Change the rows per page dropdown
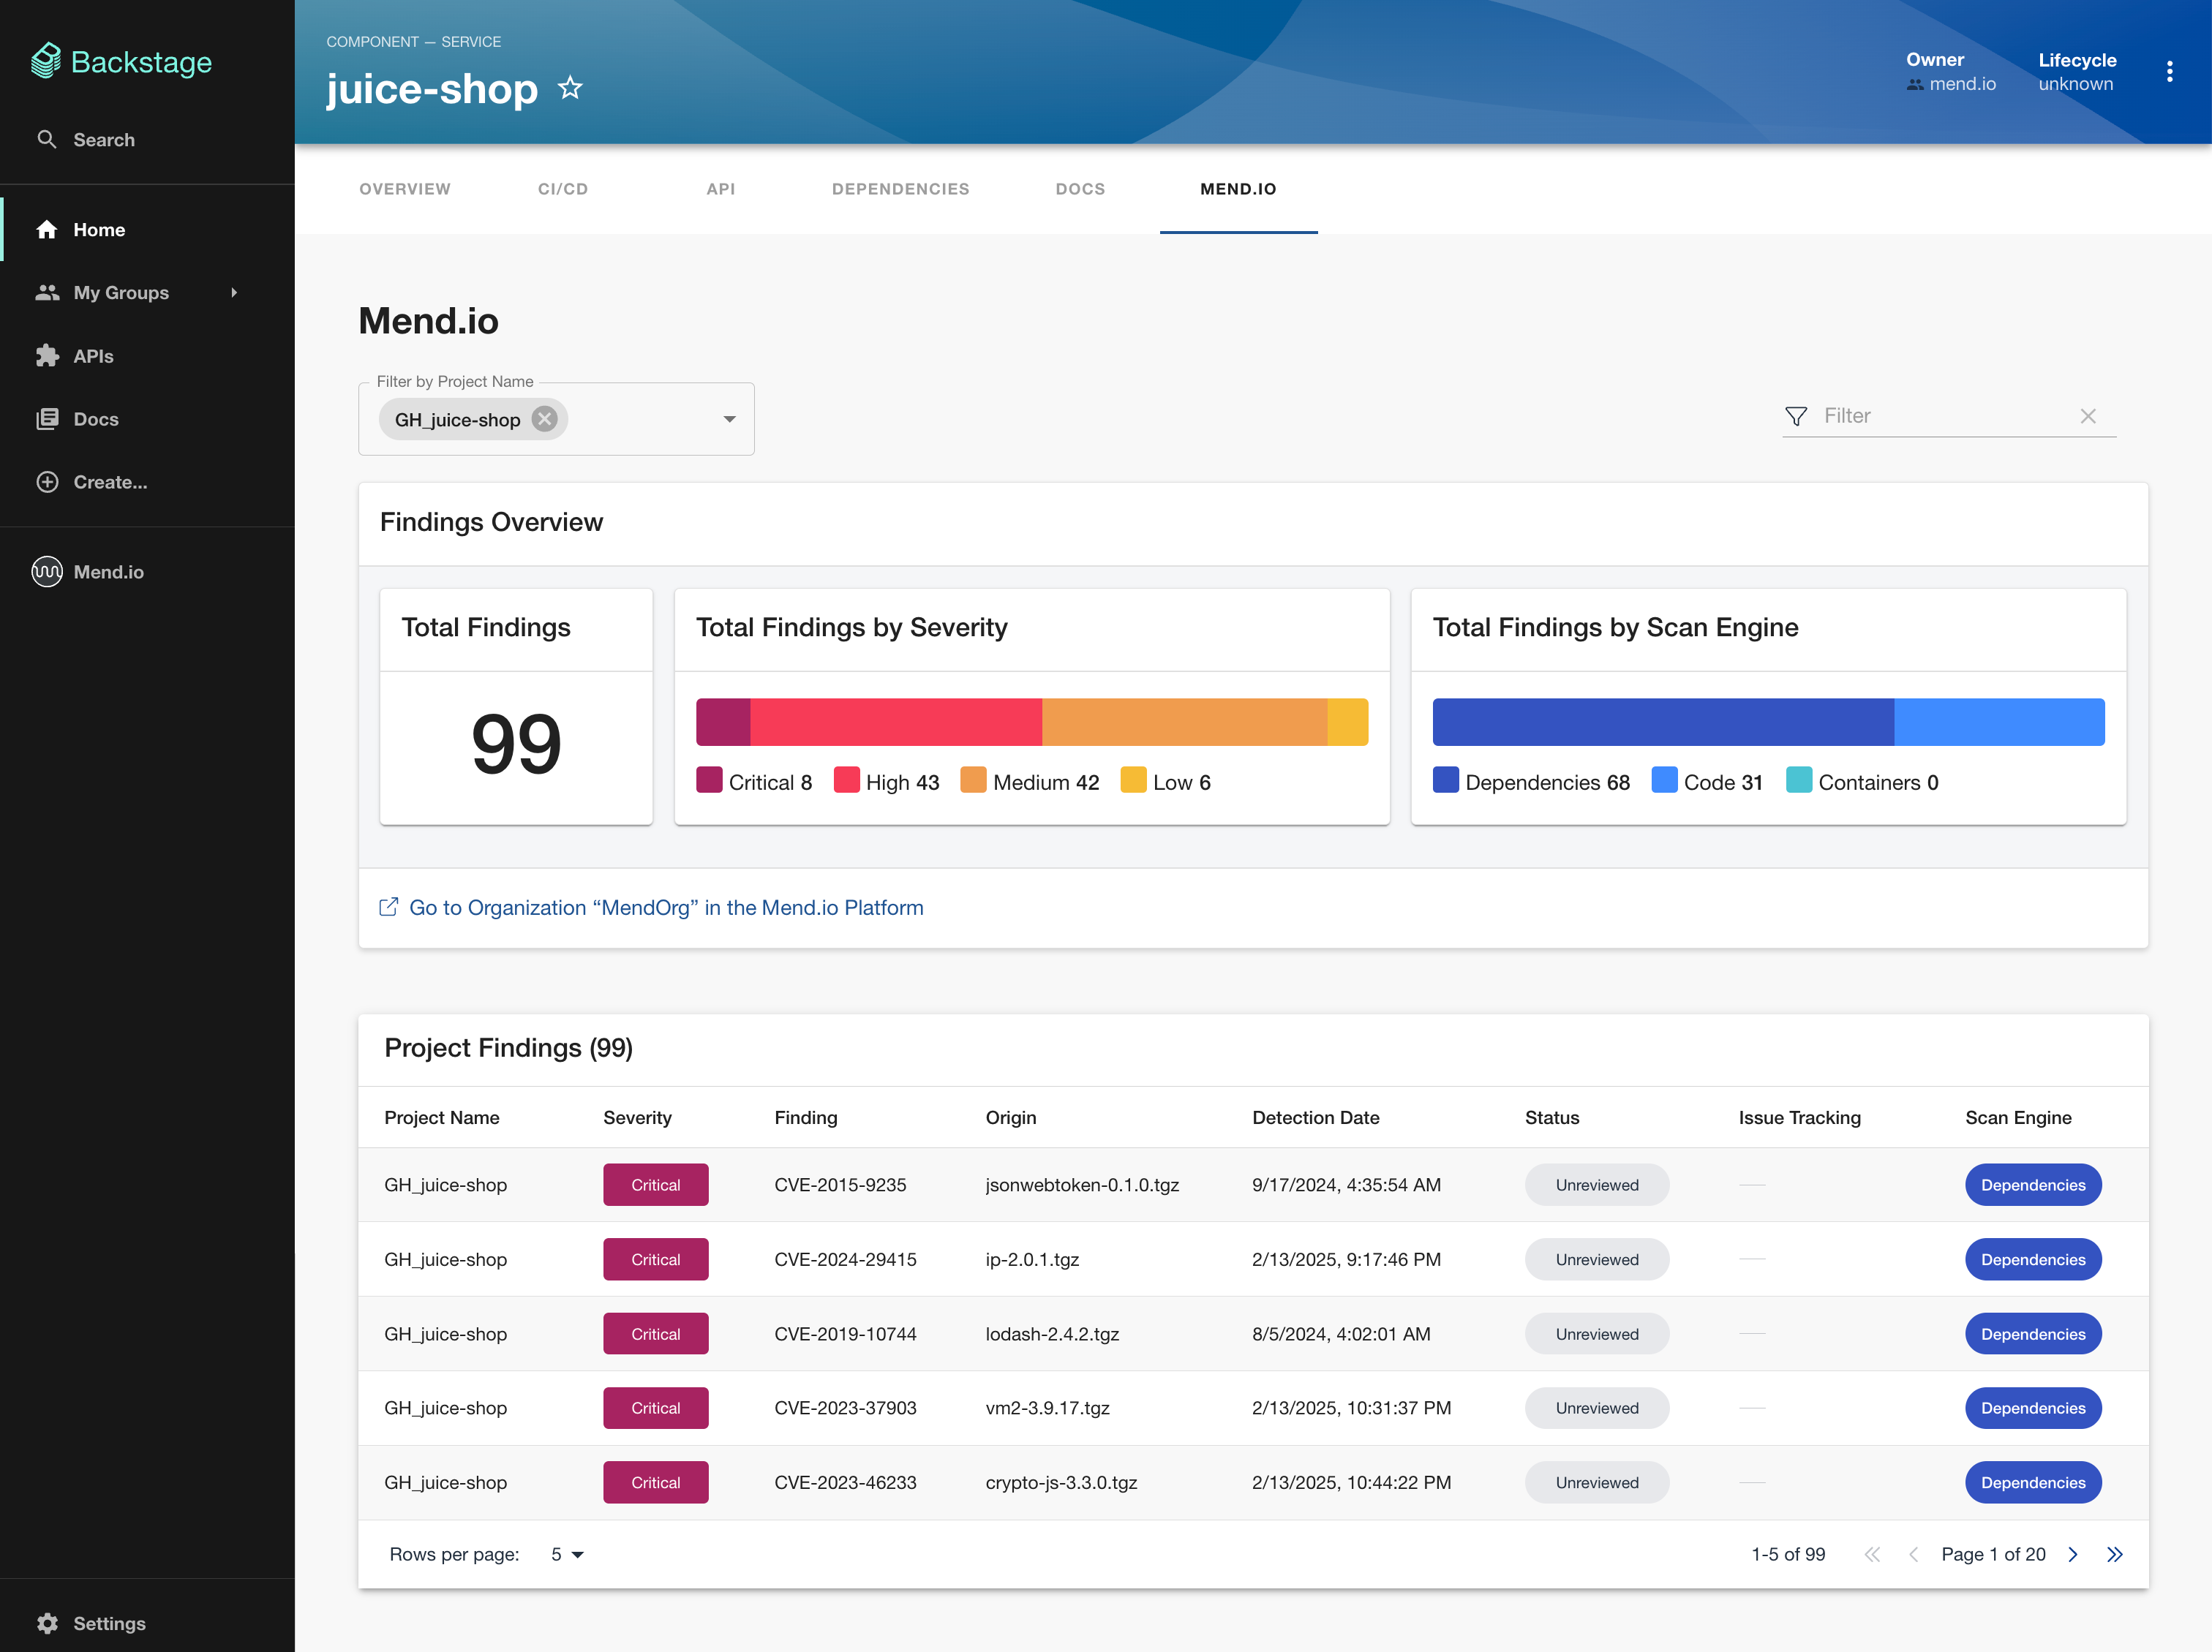The width and height of the screenshot is (2212, 1652). [x=567, y=1554]
